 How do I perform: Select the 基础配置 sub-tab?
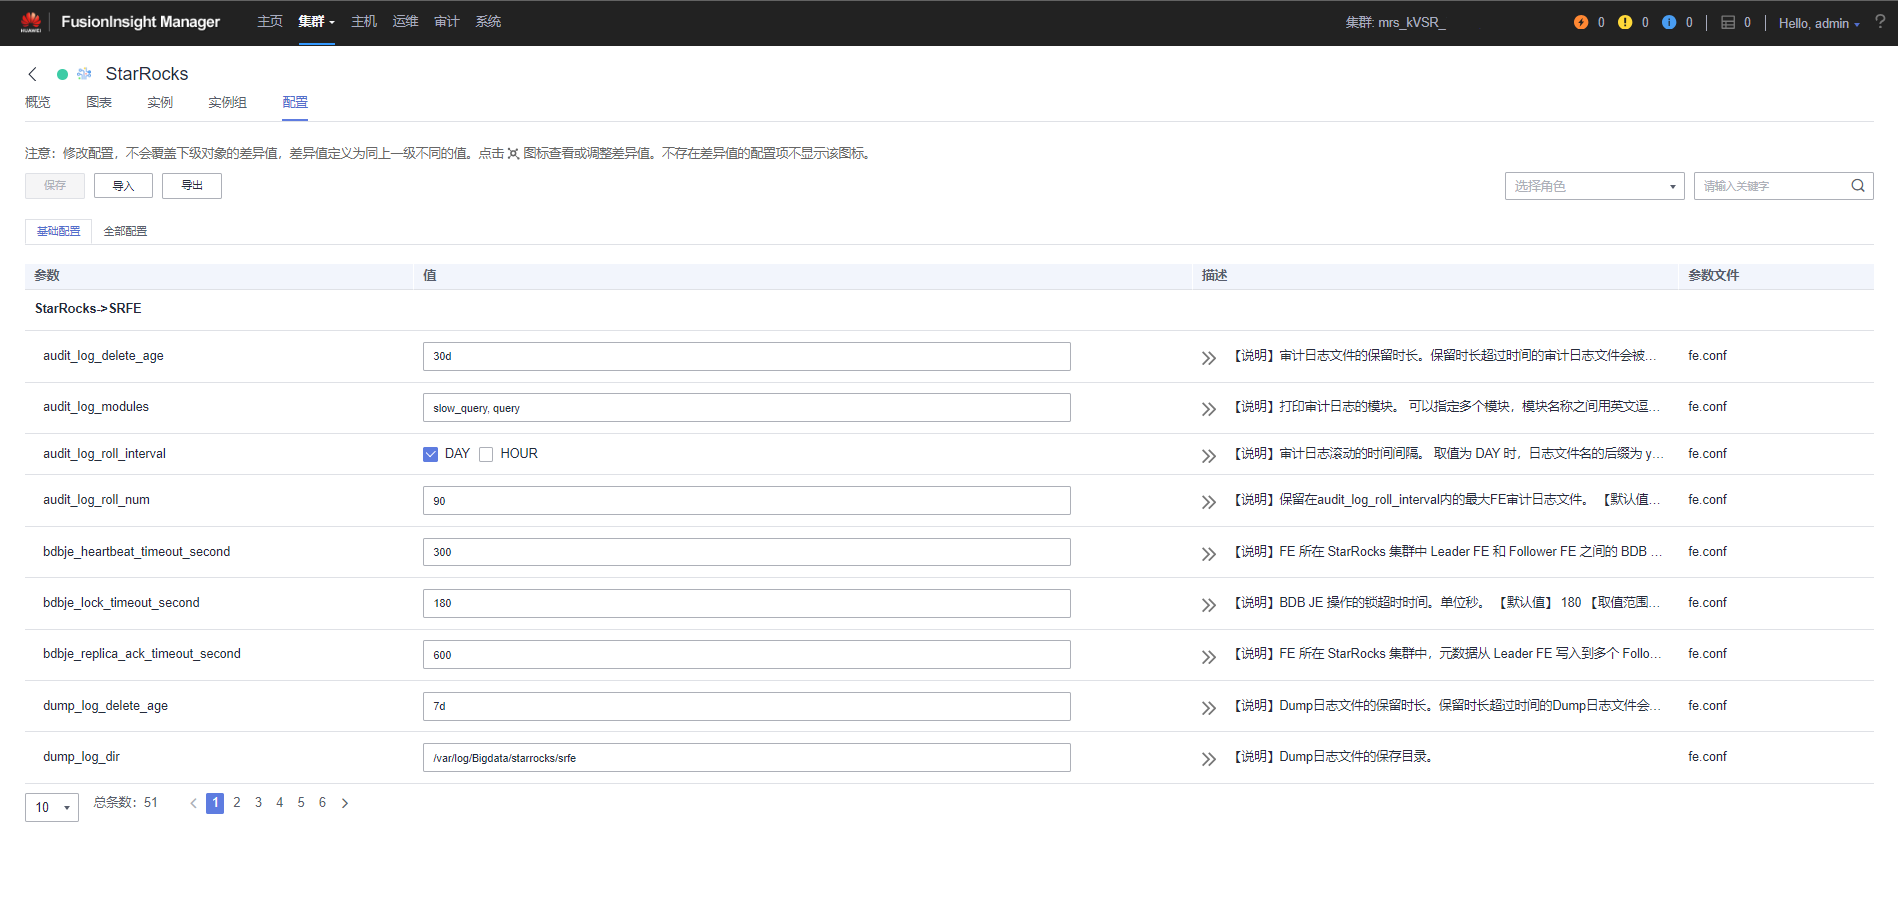click(58, 231)
